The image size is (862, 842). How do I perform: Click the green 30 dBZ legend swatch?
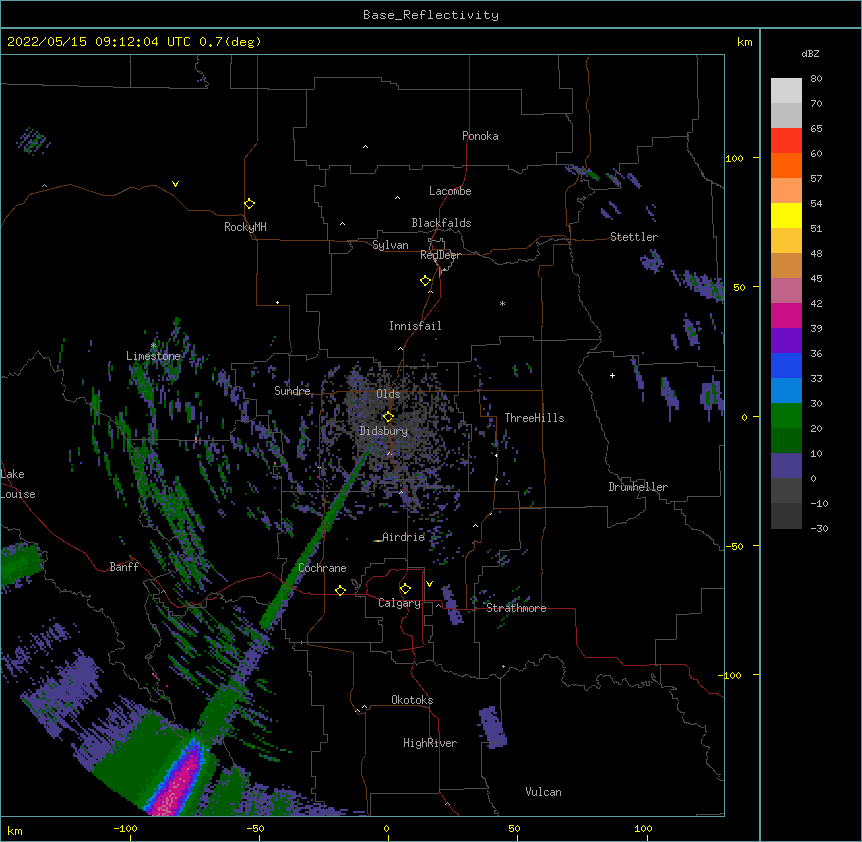tap(786, 416)
